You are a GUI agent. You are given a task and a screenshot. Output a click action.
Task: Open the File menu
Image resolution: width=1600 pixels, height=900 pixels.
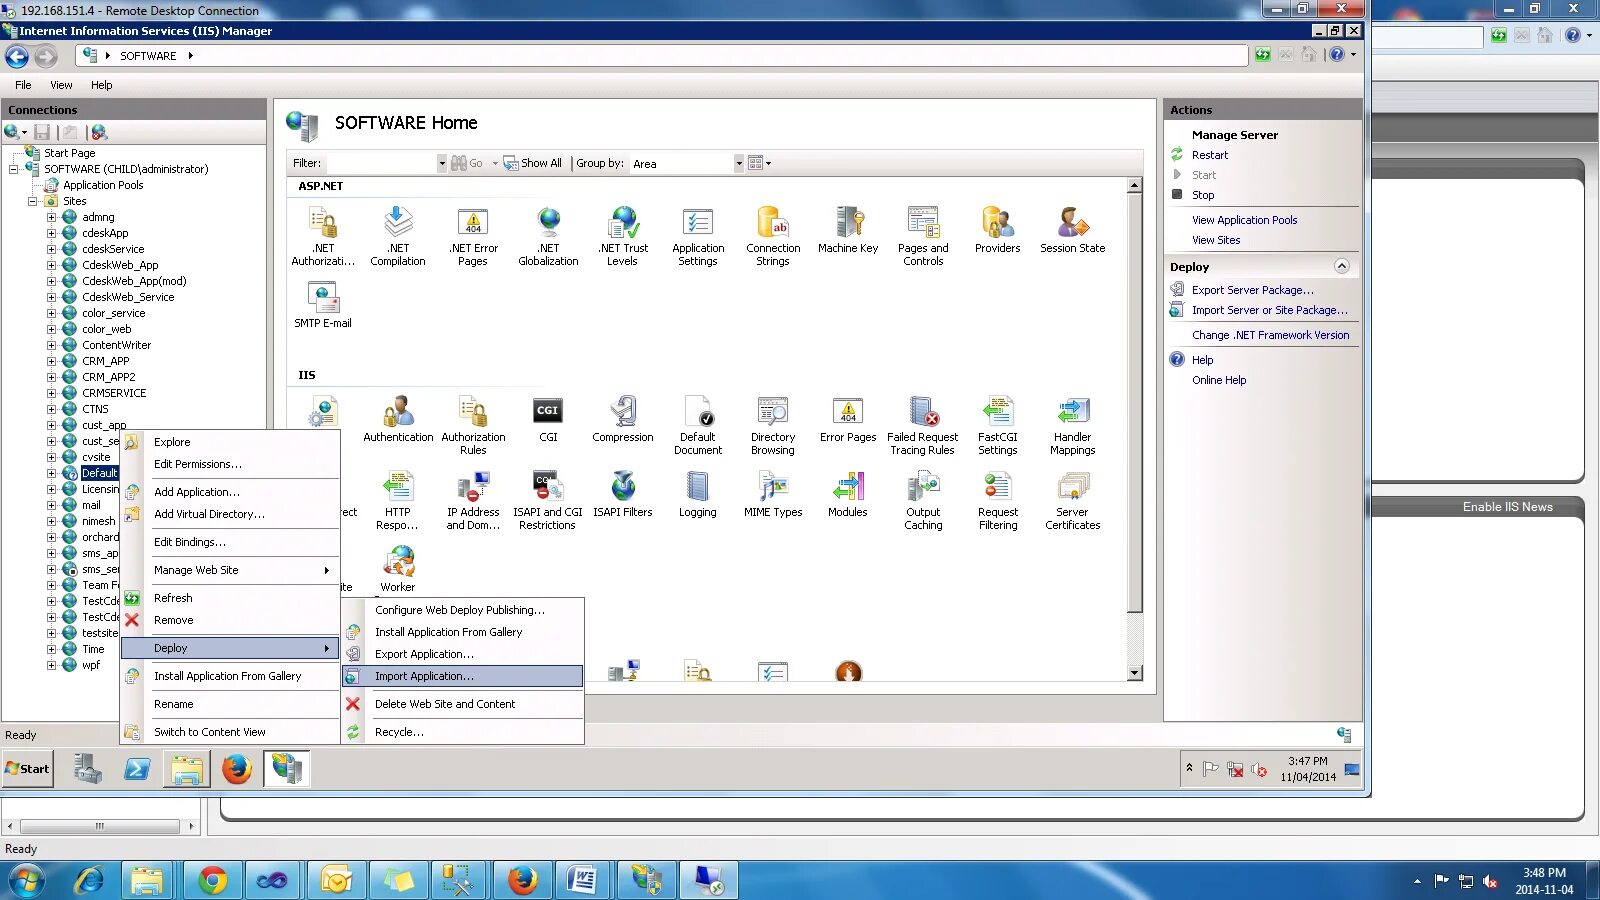pos(23,85)
